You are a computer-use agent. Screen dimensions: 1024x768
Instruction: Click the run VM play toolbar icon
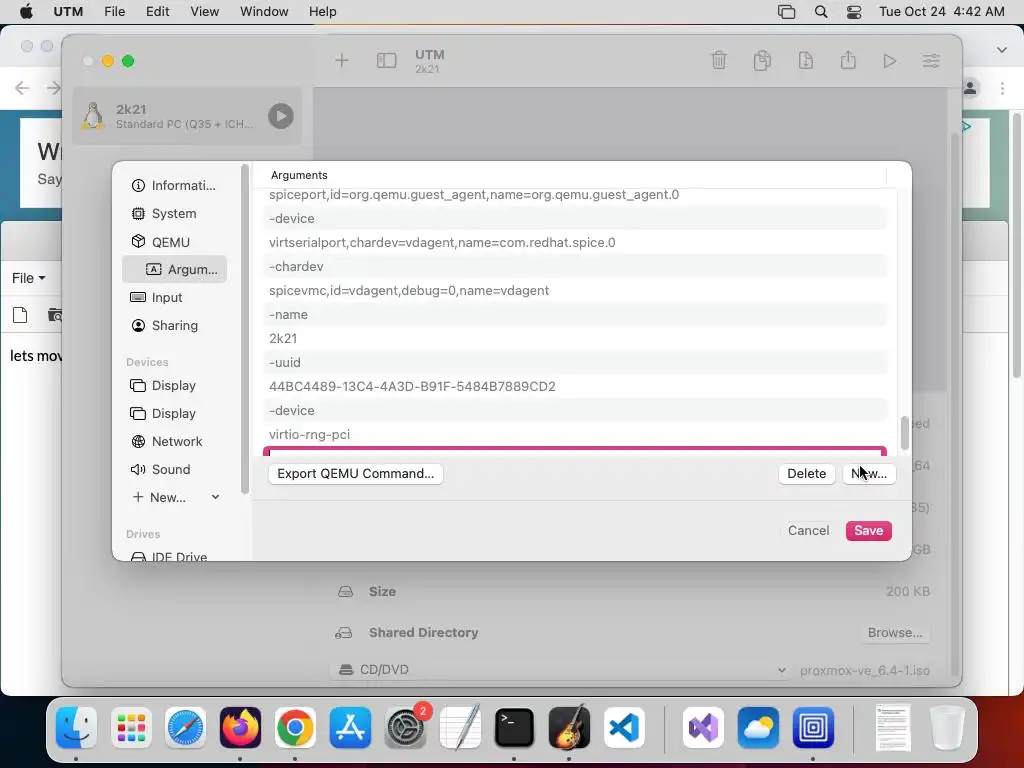click(x=889, y=61)
